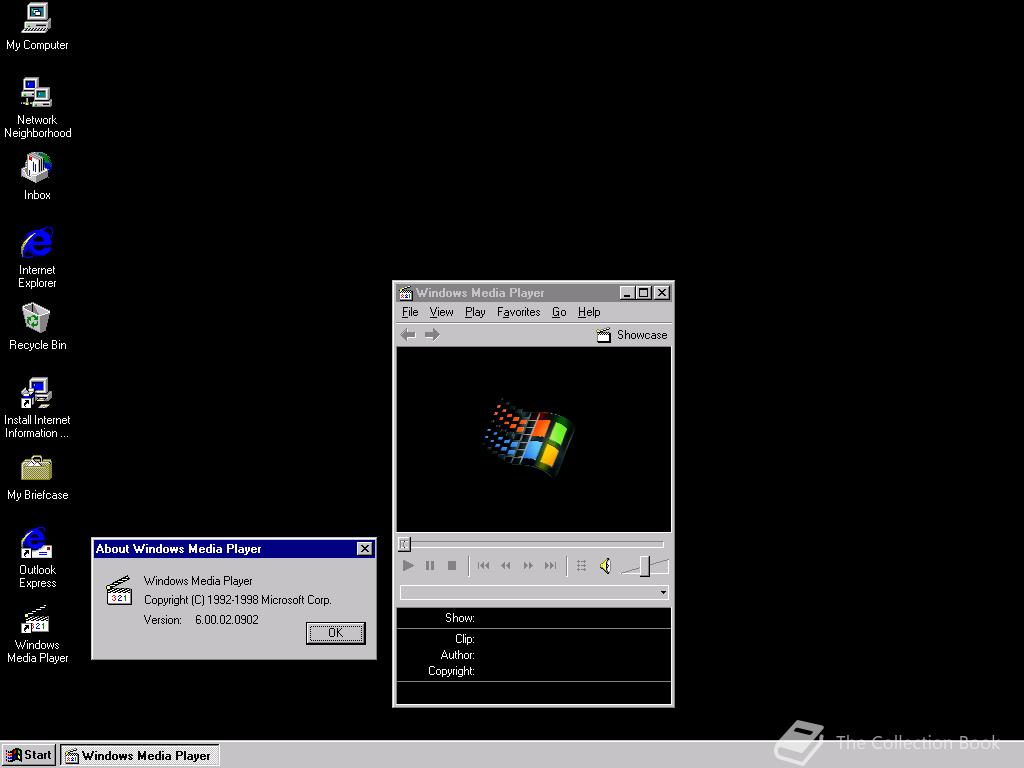The image size is (1024, 768).
Task: Click the Back arrow in Media Player
Action: click(x=408, y=335)
